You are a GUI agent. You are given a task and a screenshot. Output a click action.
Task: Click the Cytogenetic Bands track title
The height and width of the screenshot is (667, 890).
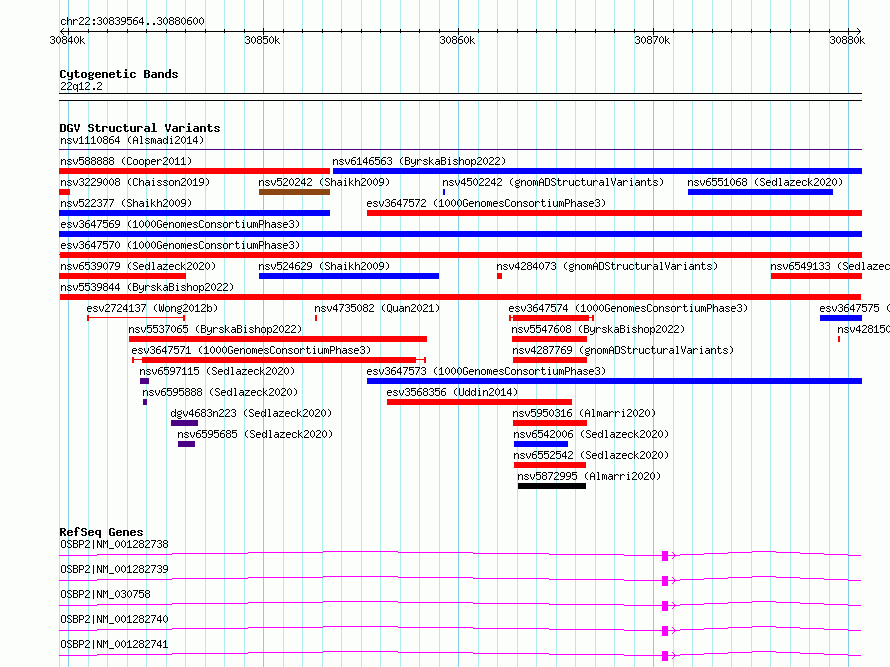[x=119, y=74]
